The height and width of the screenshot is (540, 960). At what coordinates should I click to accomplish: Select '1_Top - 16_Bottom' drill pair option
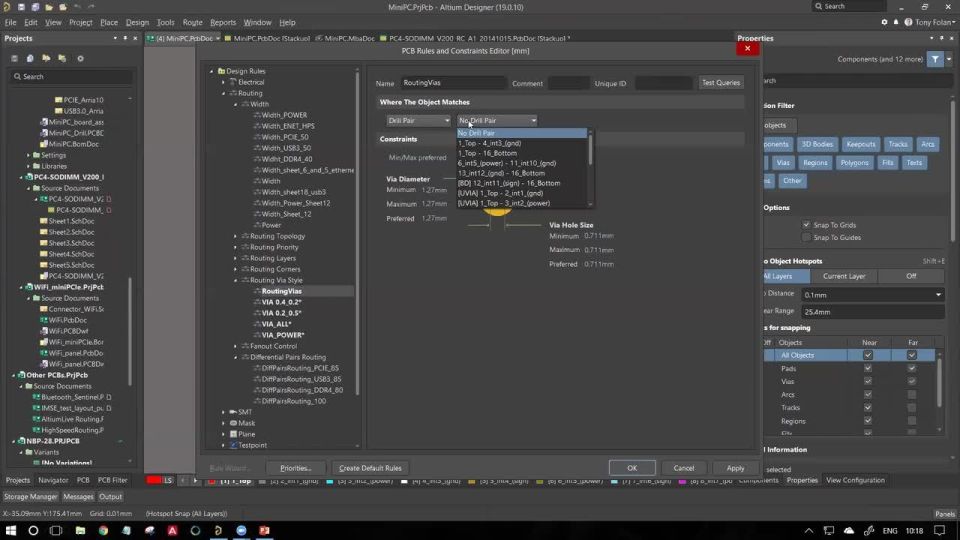[487, 153]
